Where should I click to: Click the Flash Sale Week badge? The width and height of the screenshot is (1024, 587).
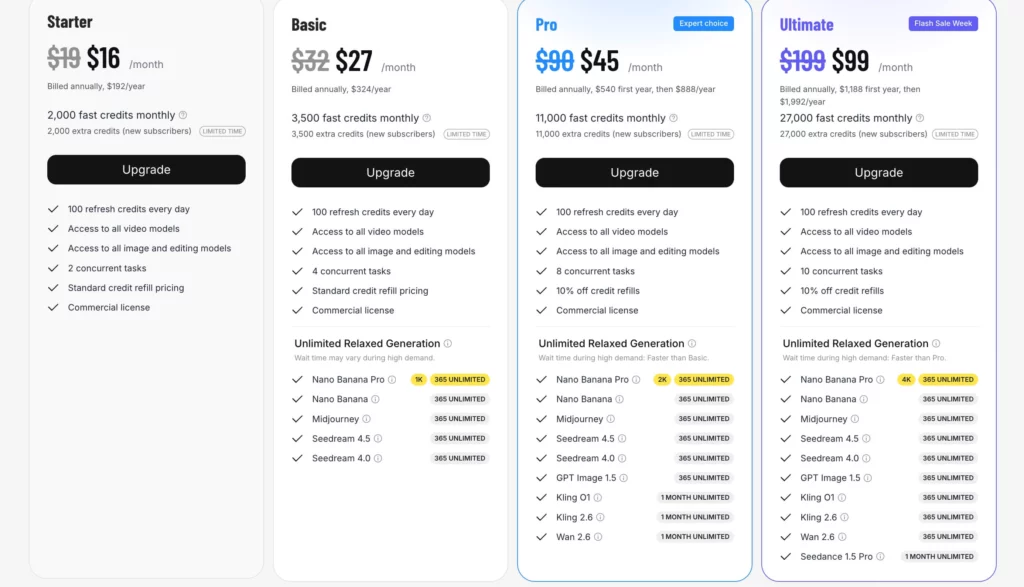(x=943, y=24)
